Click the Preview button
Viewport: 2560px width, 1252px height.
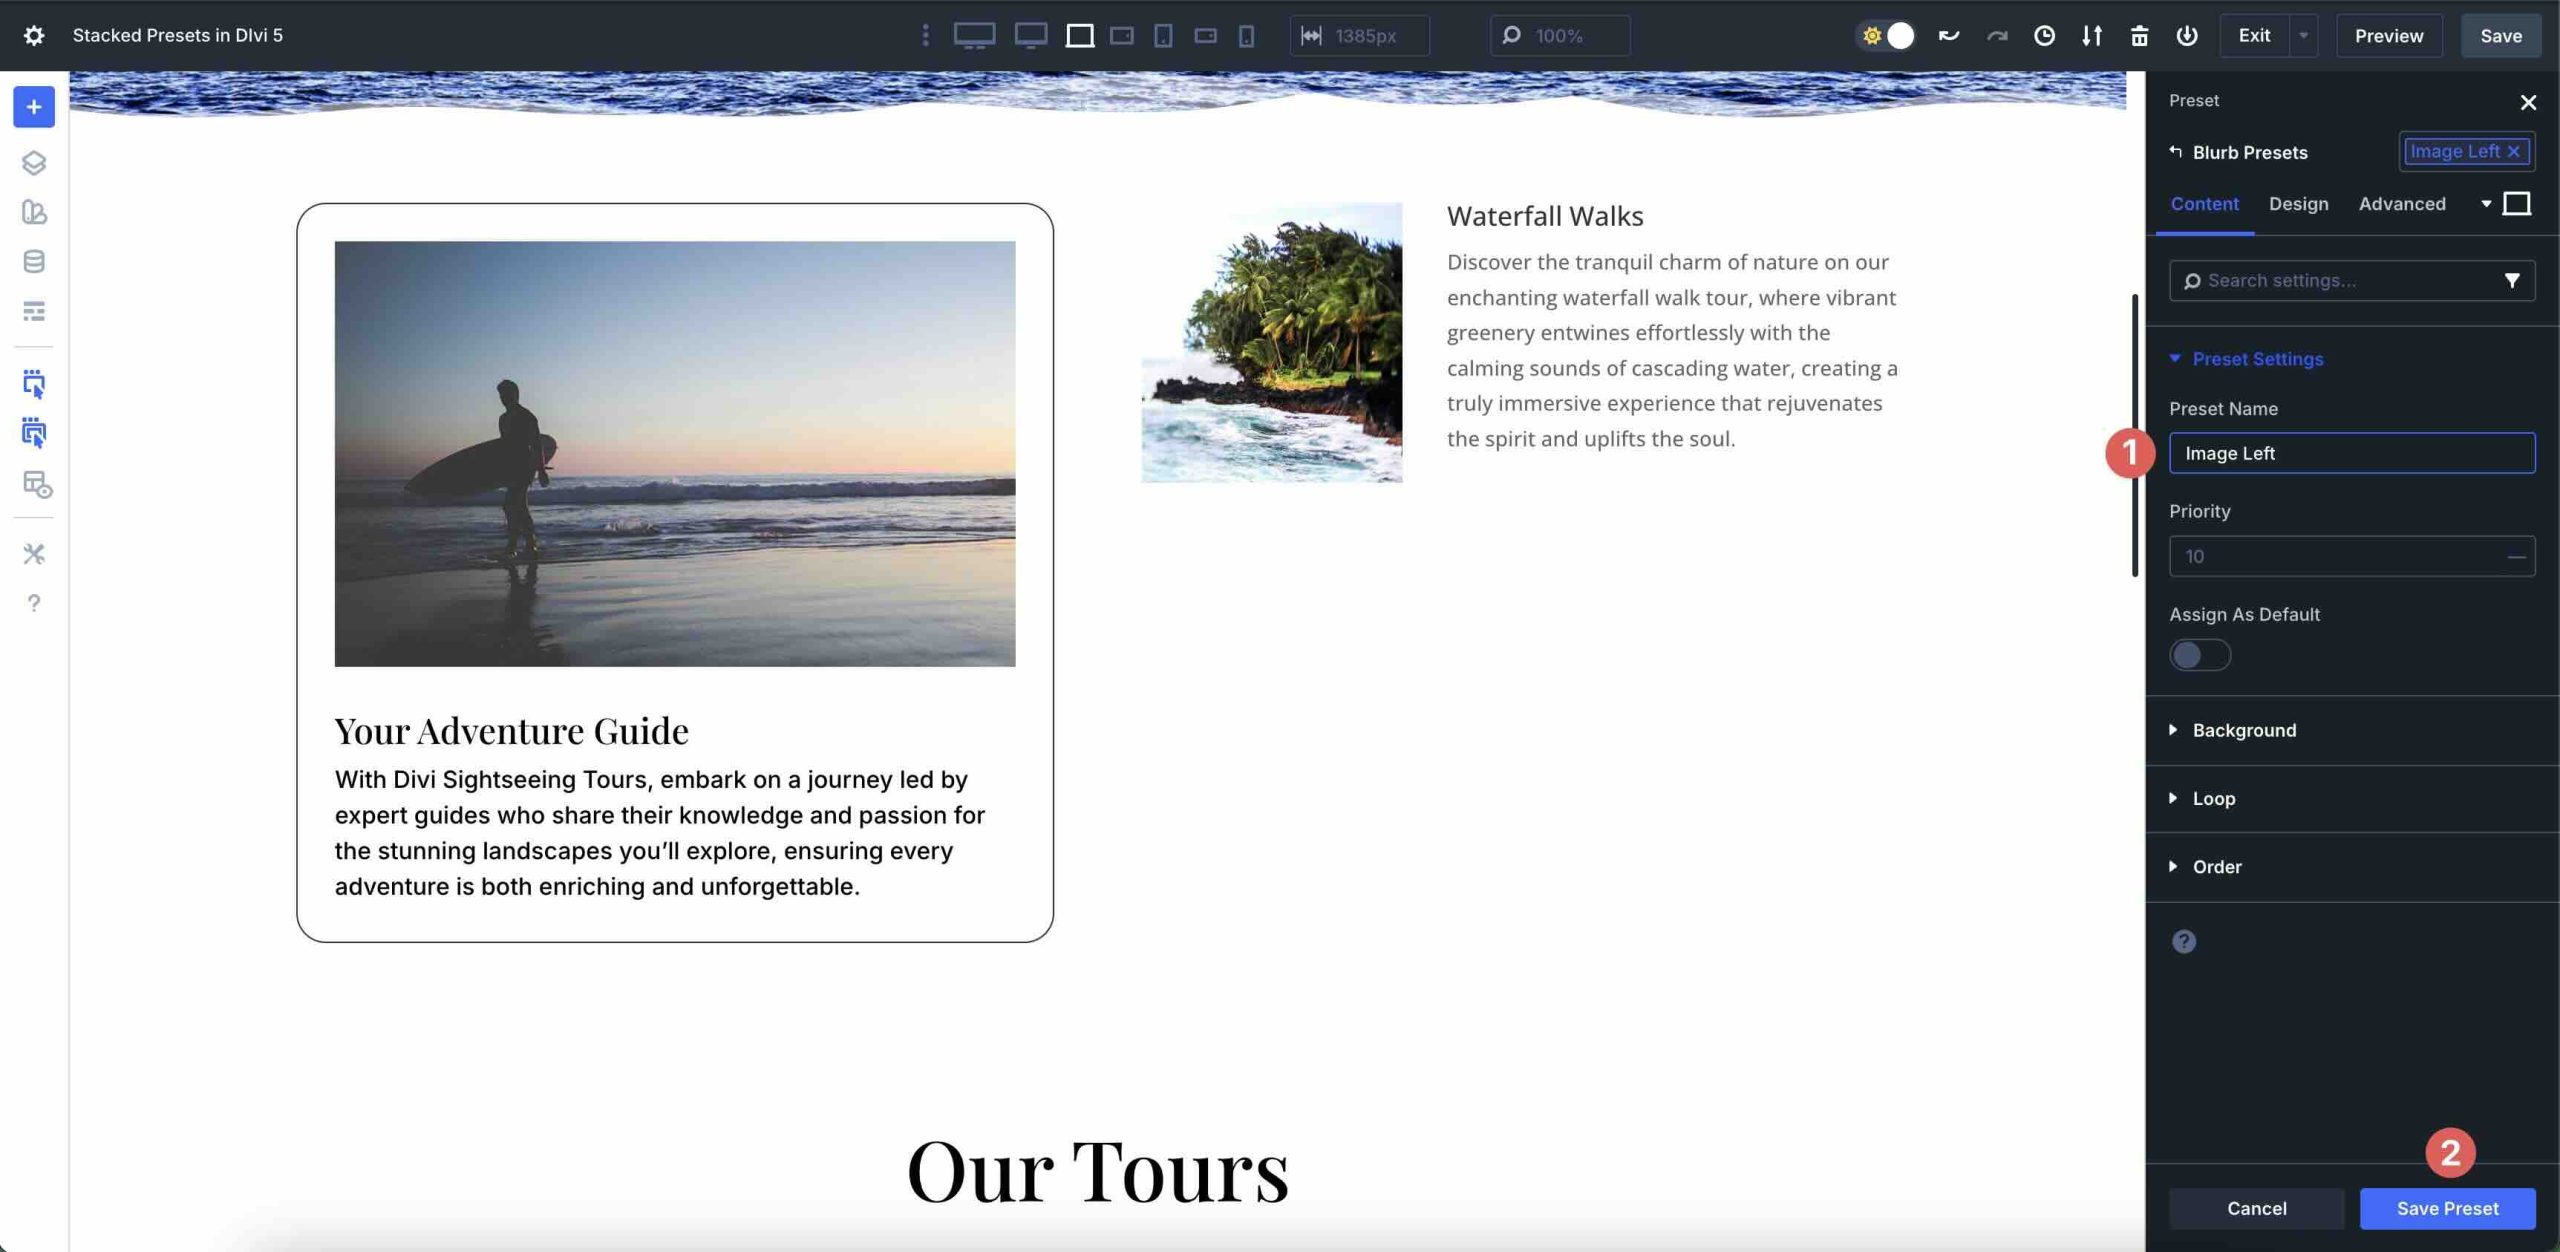coord(2389,35)
